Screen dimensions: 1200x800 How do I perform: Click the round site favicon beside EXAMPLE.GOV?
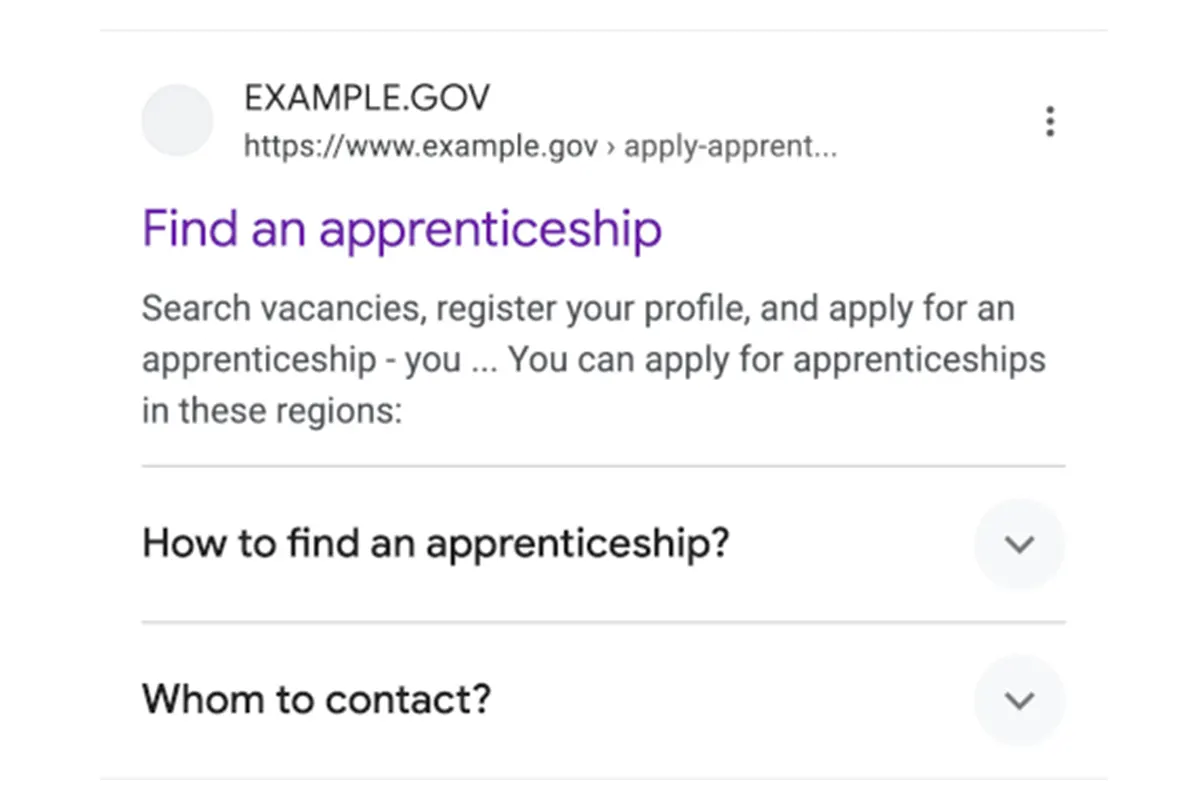point(177,121)
